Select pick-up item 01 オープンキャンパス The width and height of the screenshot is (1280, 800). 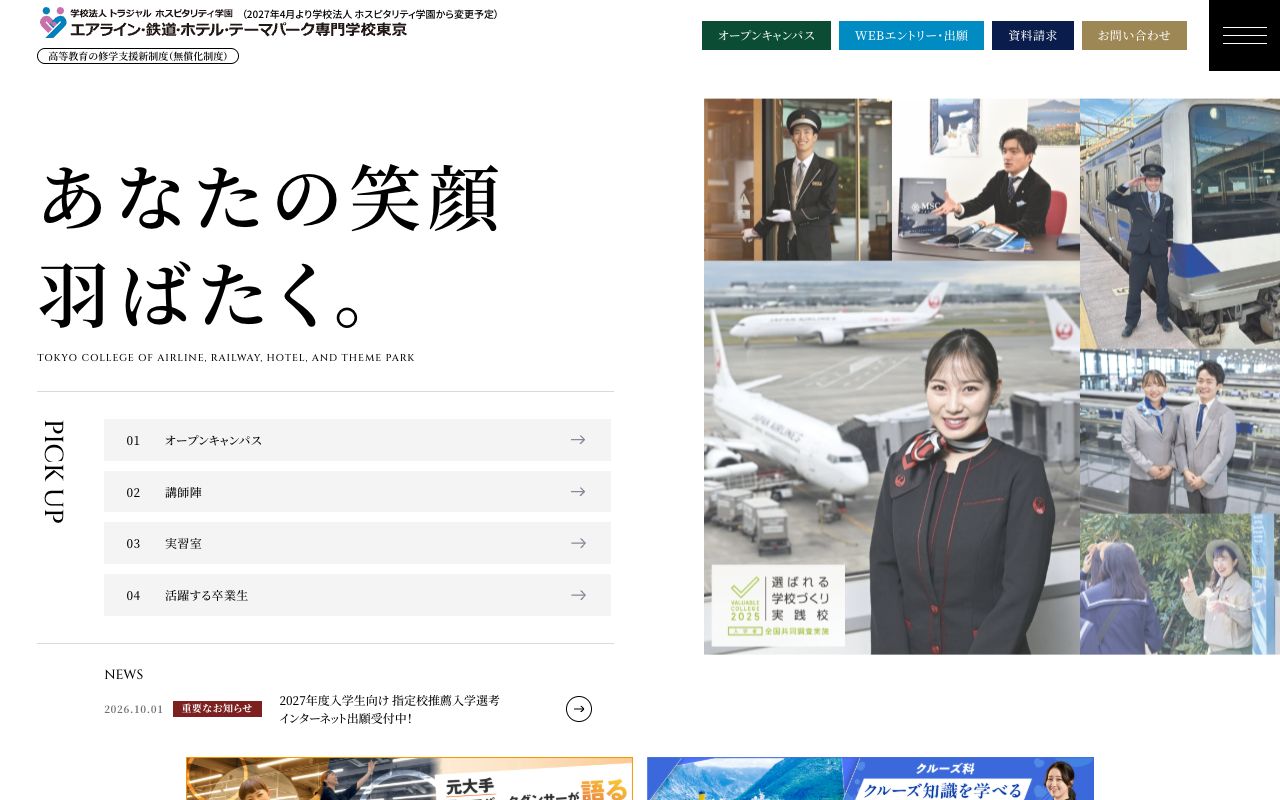pos(357,440)
